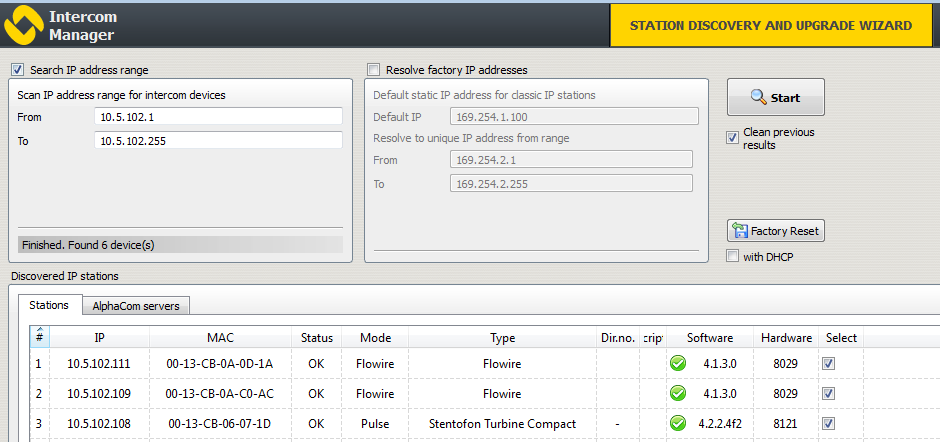Click MAC address 00-13-CB-0A-C0-AC
The width and height of the screenshot is (940, 442).
coord(219,393)
